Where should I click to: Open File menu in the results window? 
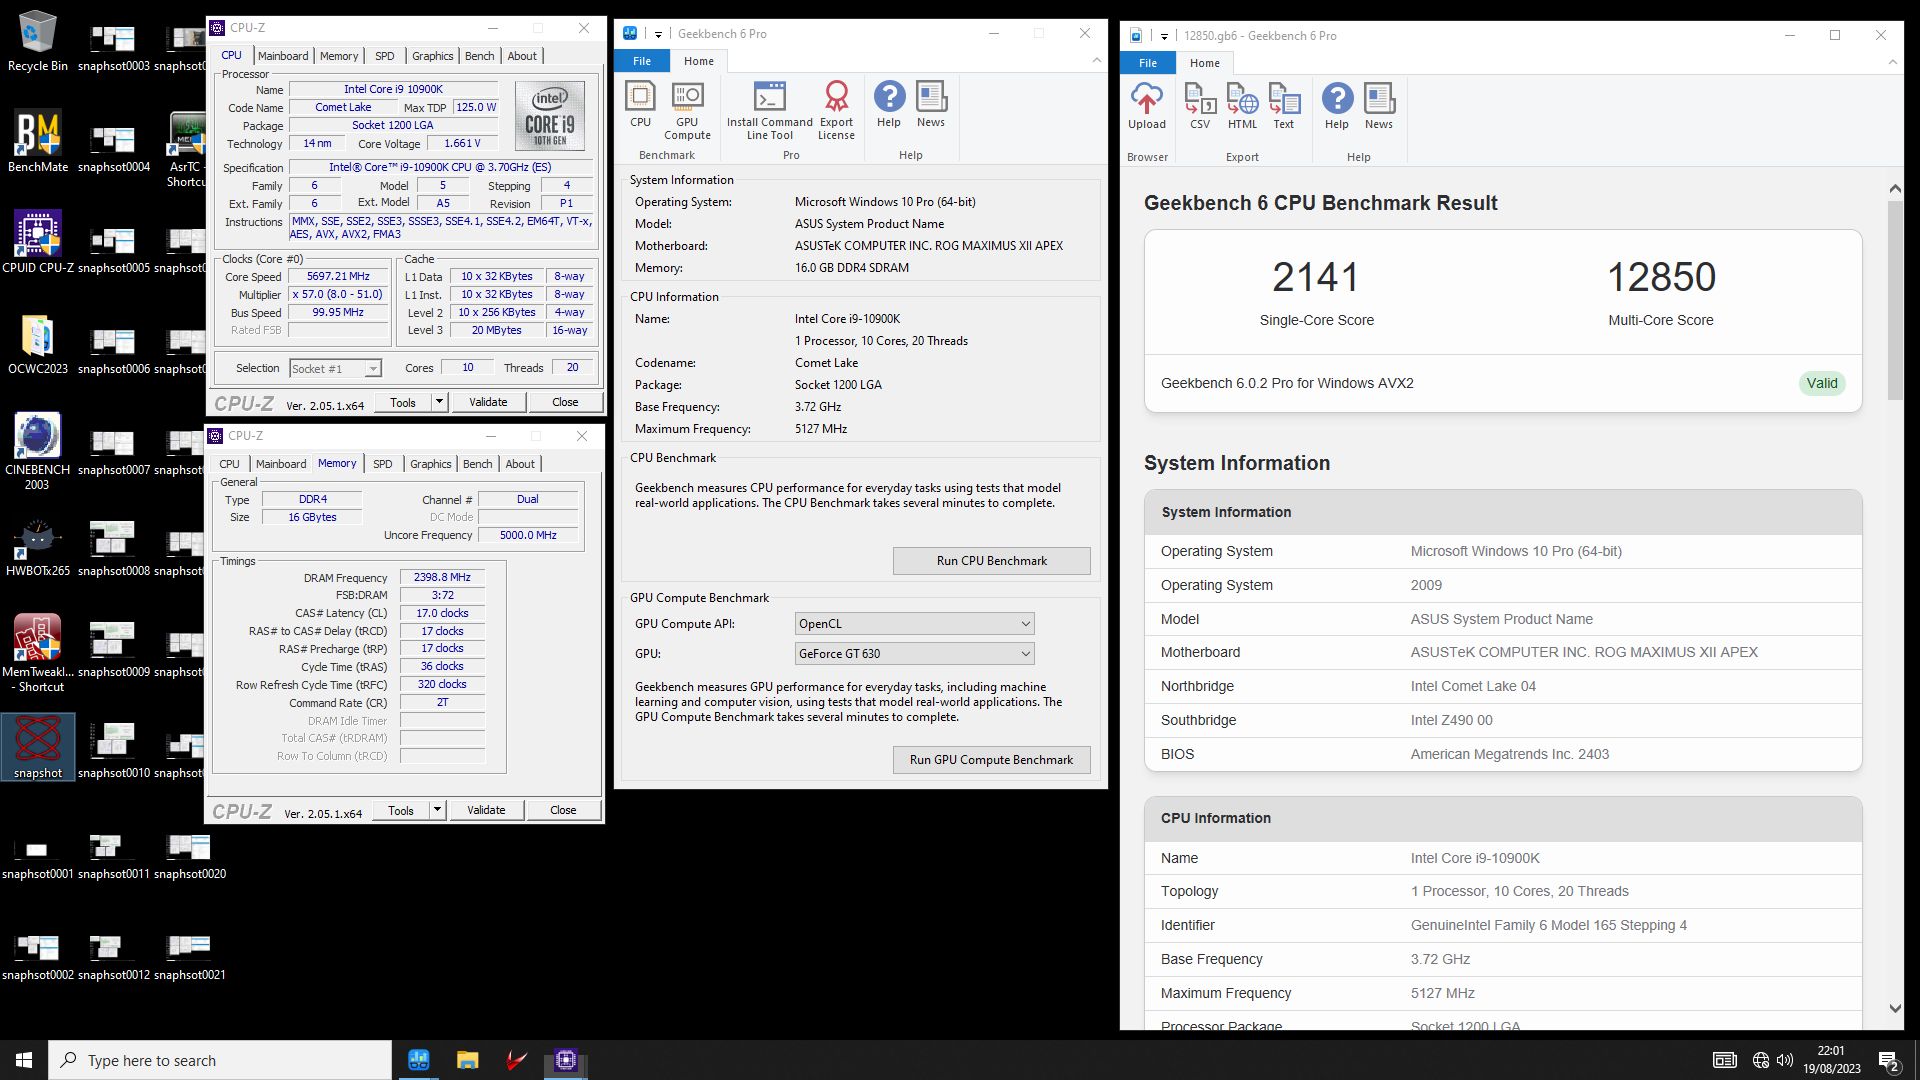point(1148,63)
